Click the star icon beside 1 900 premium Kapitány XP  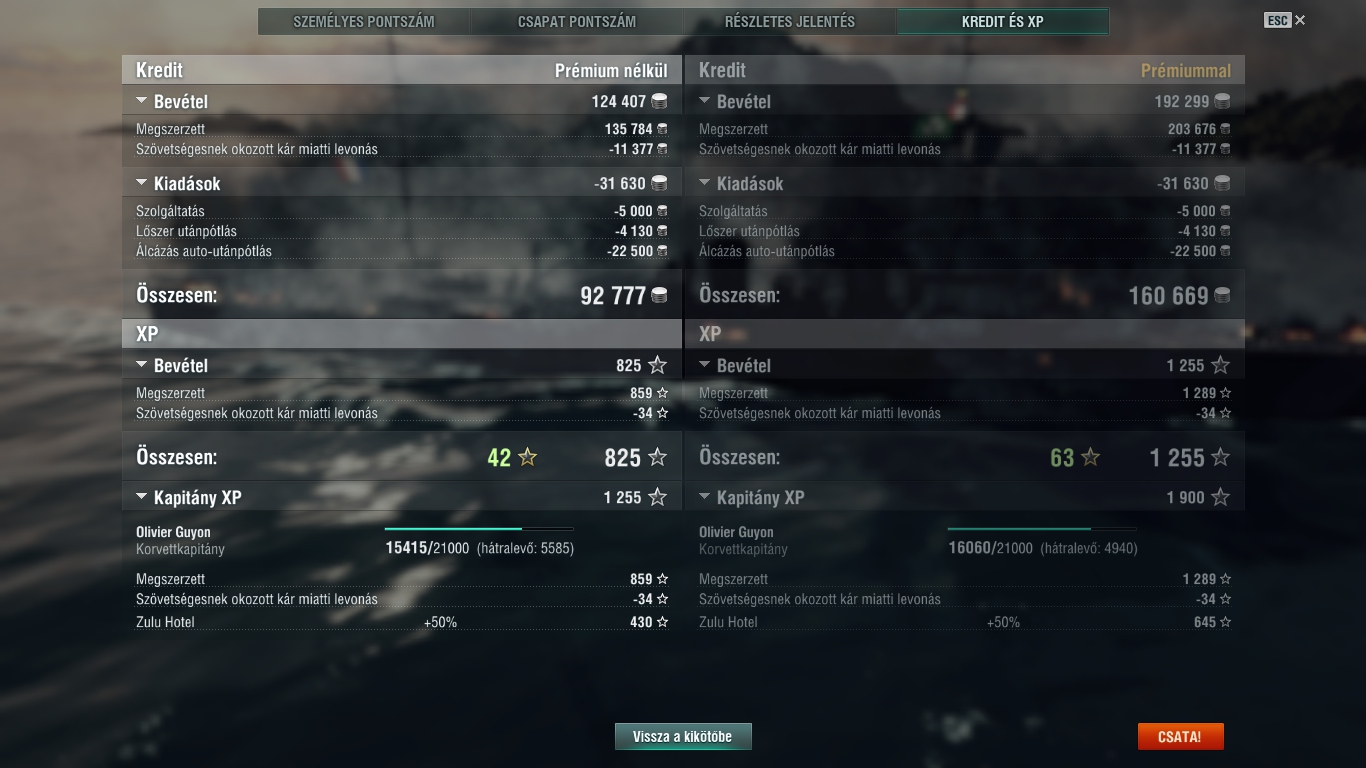pyautogui.click(x=1220, y=497)
